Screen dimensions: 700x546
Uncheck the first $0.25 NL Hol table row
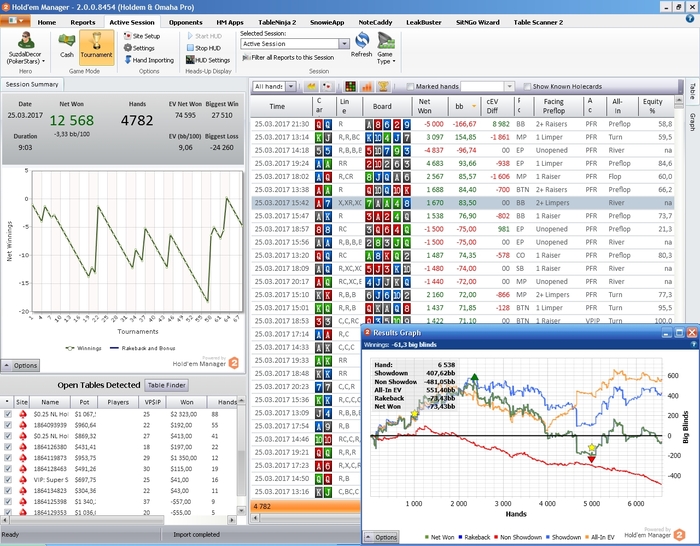pyautogui.click(x=8, y=414)
